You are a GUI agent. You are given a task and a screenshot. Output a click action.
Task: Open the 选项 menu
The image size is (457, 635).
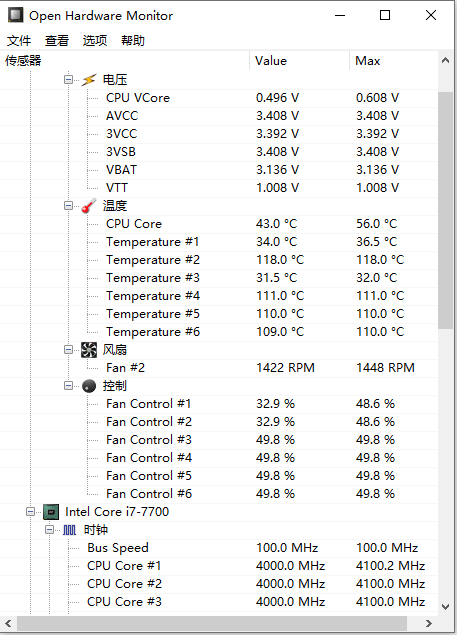[95, 40]
